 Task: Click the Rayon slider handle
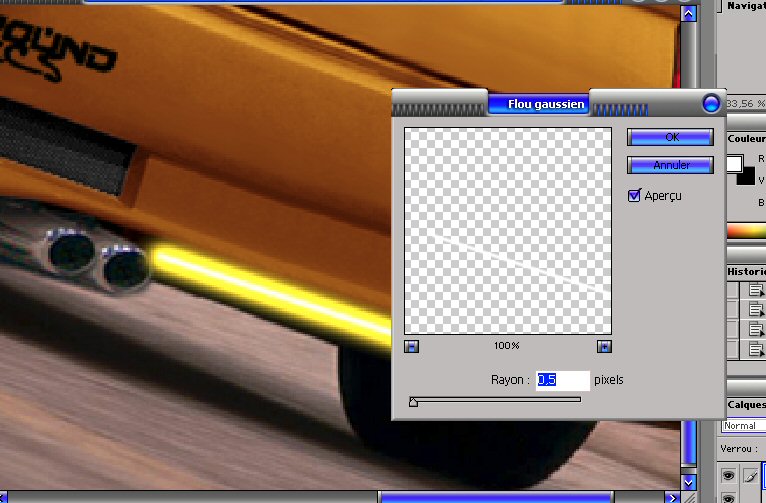[413, 402]
